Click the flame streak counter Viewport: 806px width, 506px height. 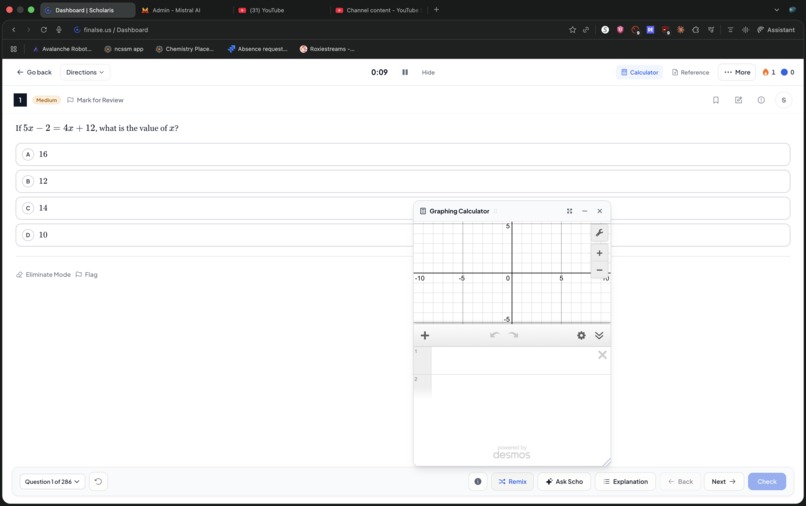(x=768, y=73)
